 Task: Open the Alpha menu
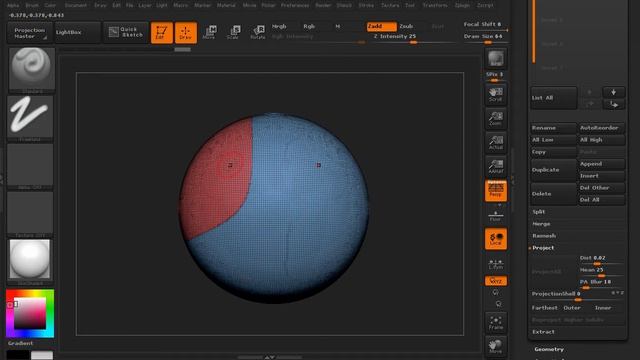(13, 5)
